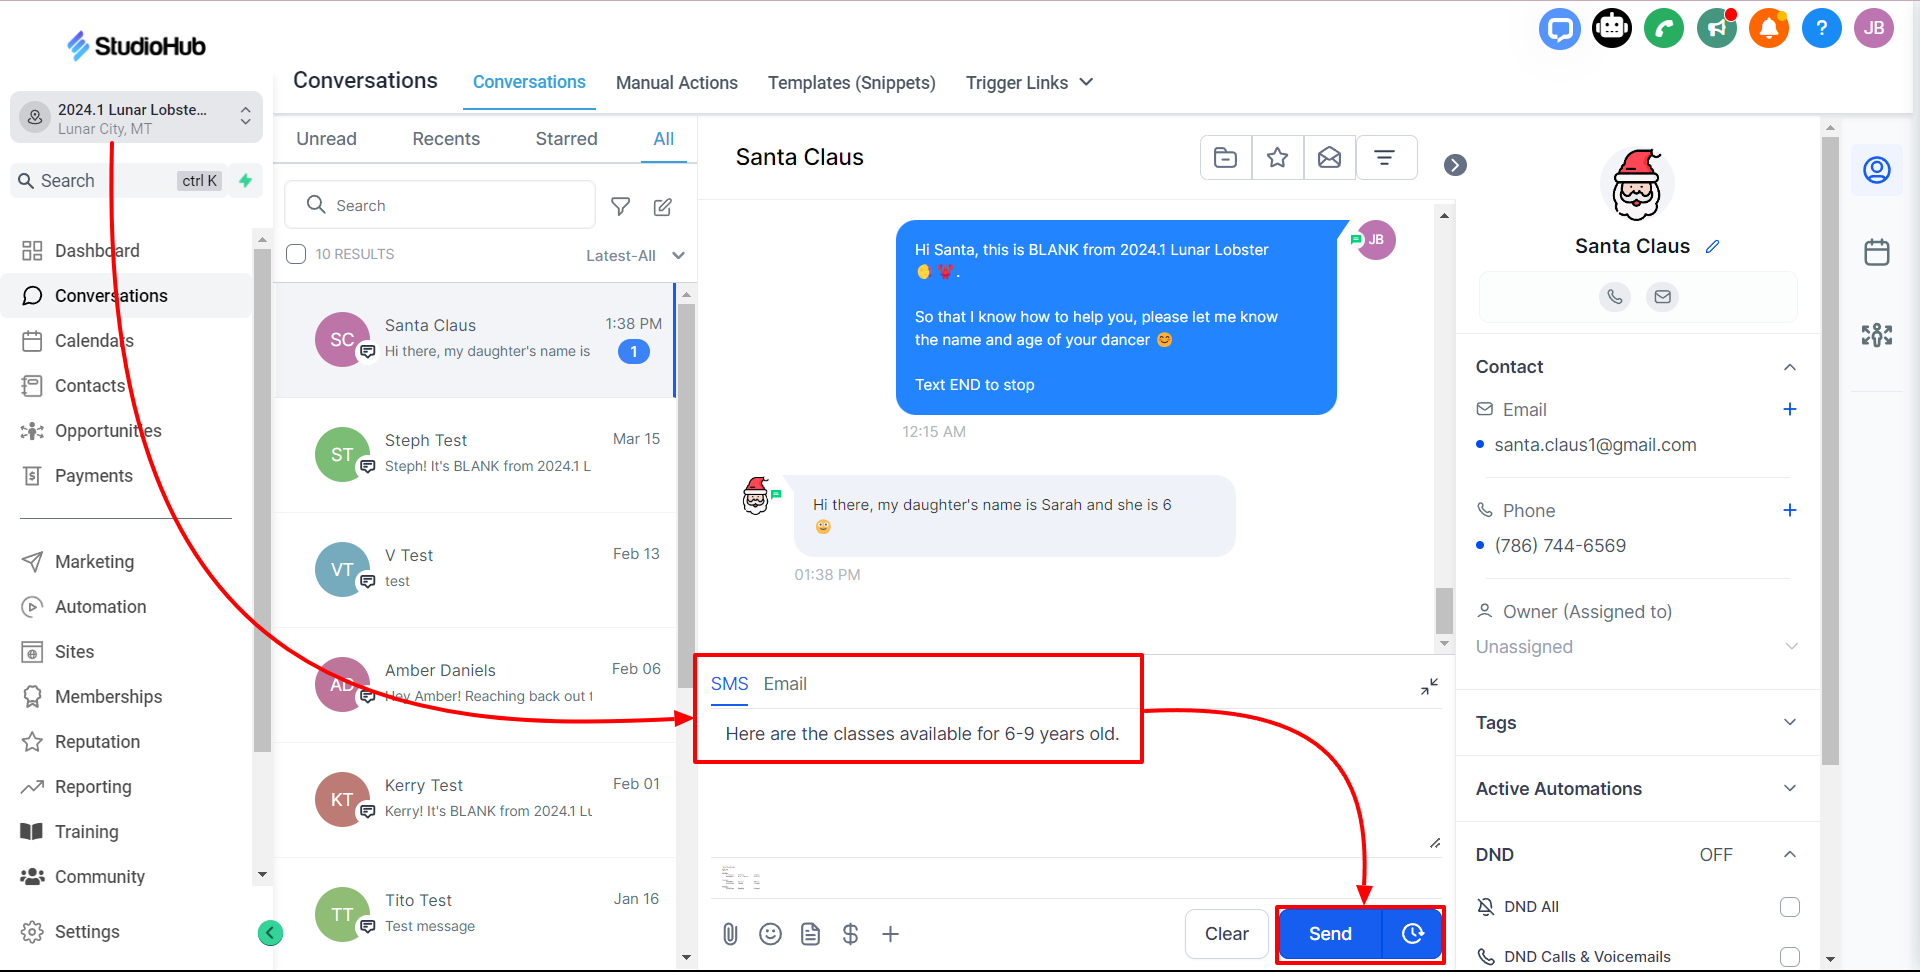The width and height of the screenshot is (1920, 972).
Task: Select the Email message tab
Action: [x=785, y=684]
